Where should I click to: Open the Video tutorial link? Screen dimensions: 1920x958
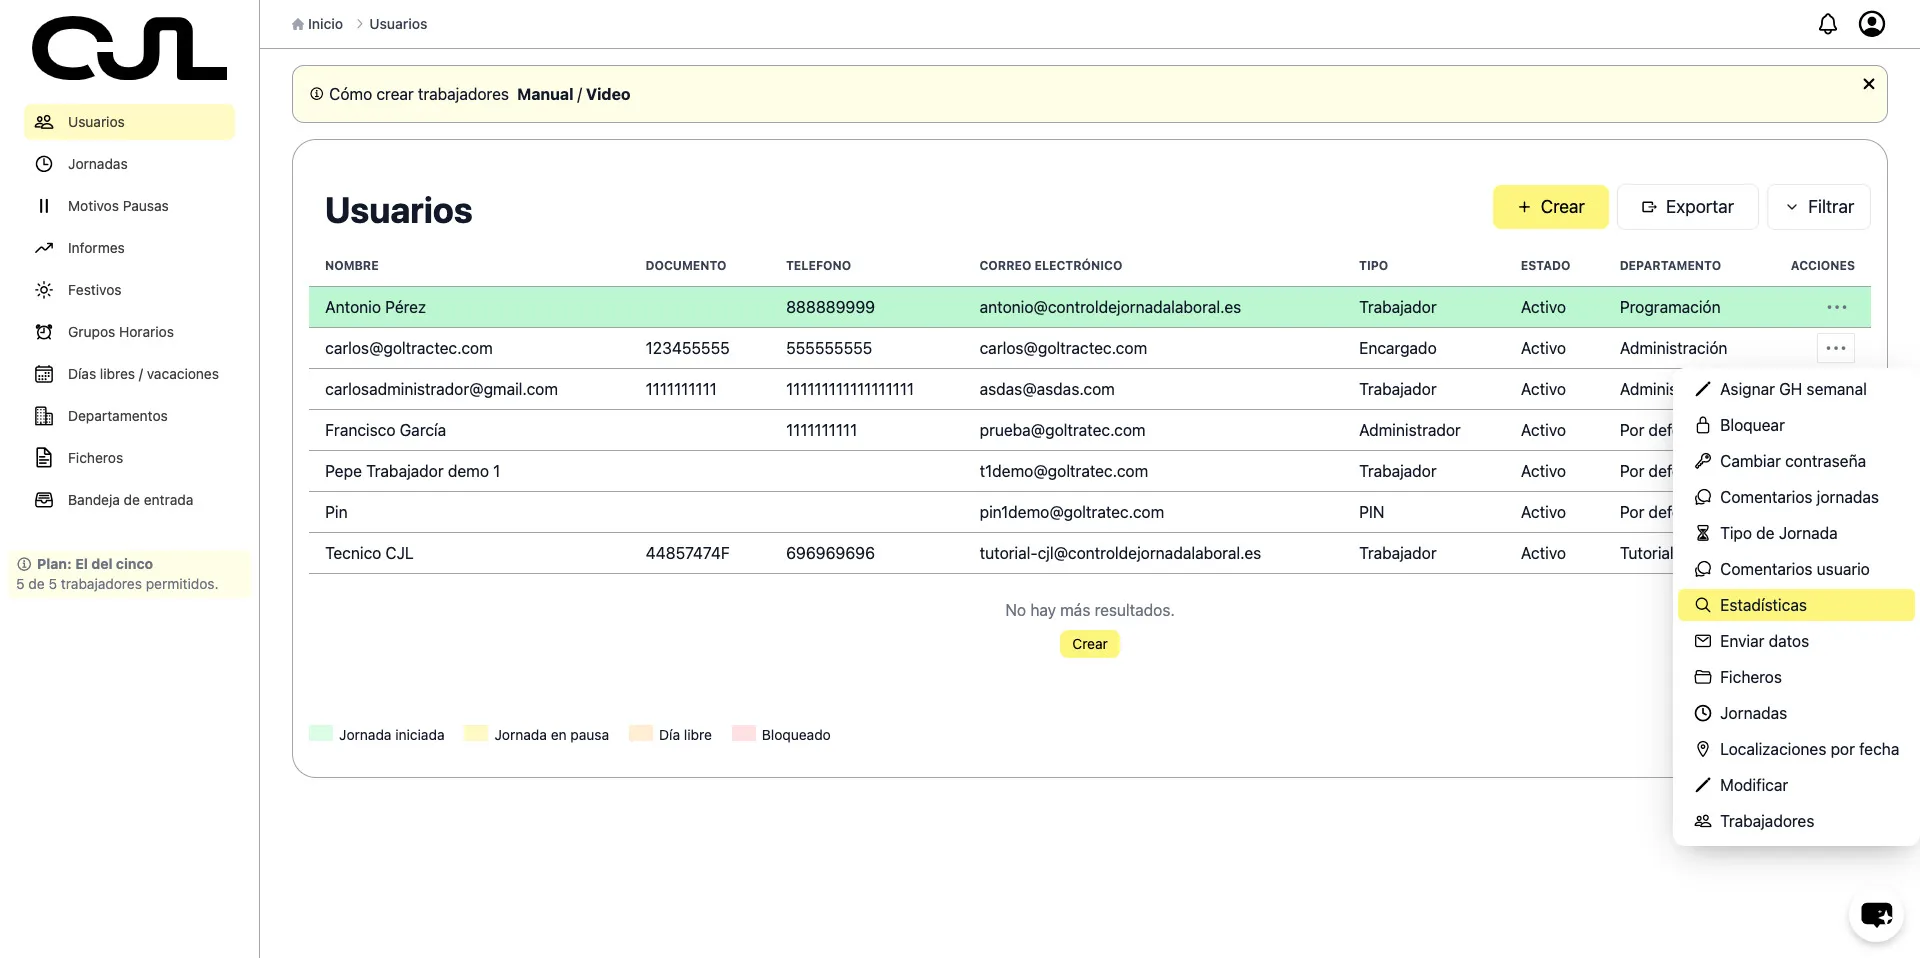(x=608, y=94)
